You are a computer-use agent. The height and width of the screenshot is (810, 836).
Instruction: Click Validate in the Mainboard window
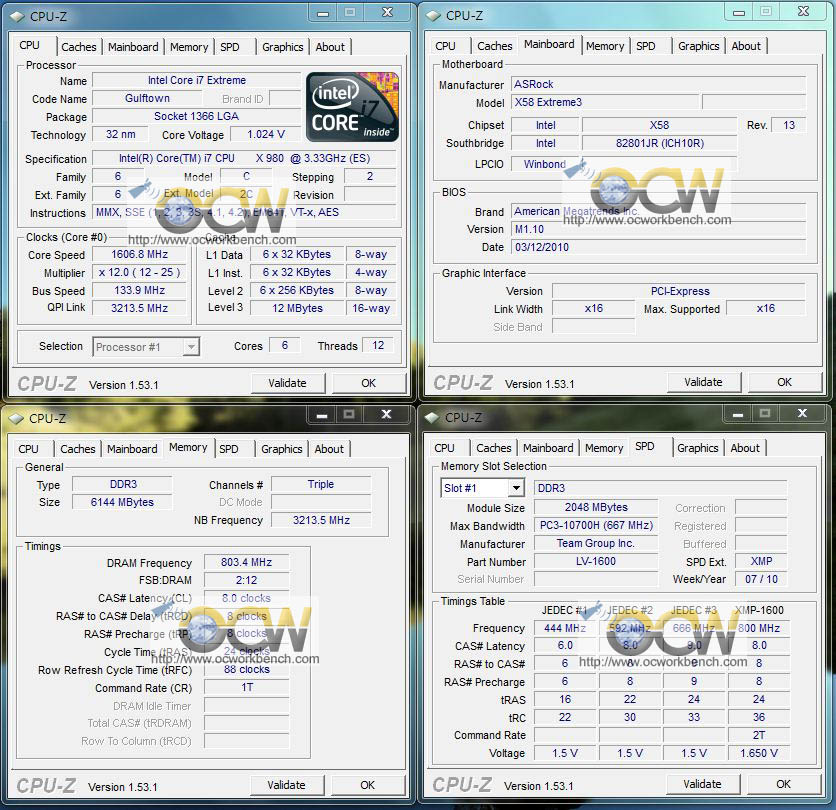[703, 382]
